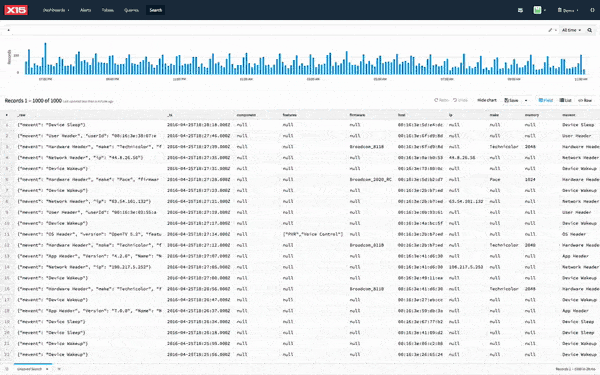Screen dimensions: 600x375
Task: Switch to Field view
Action: 546,100
